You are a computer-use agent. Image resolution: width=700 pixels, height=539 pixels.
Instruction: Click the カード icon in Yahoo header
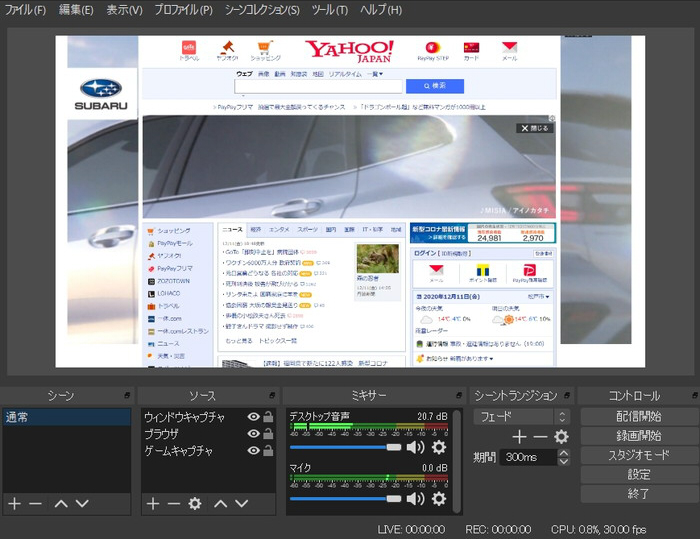point(471,50)
